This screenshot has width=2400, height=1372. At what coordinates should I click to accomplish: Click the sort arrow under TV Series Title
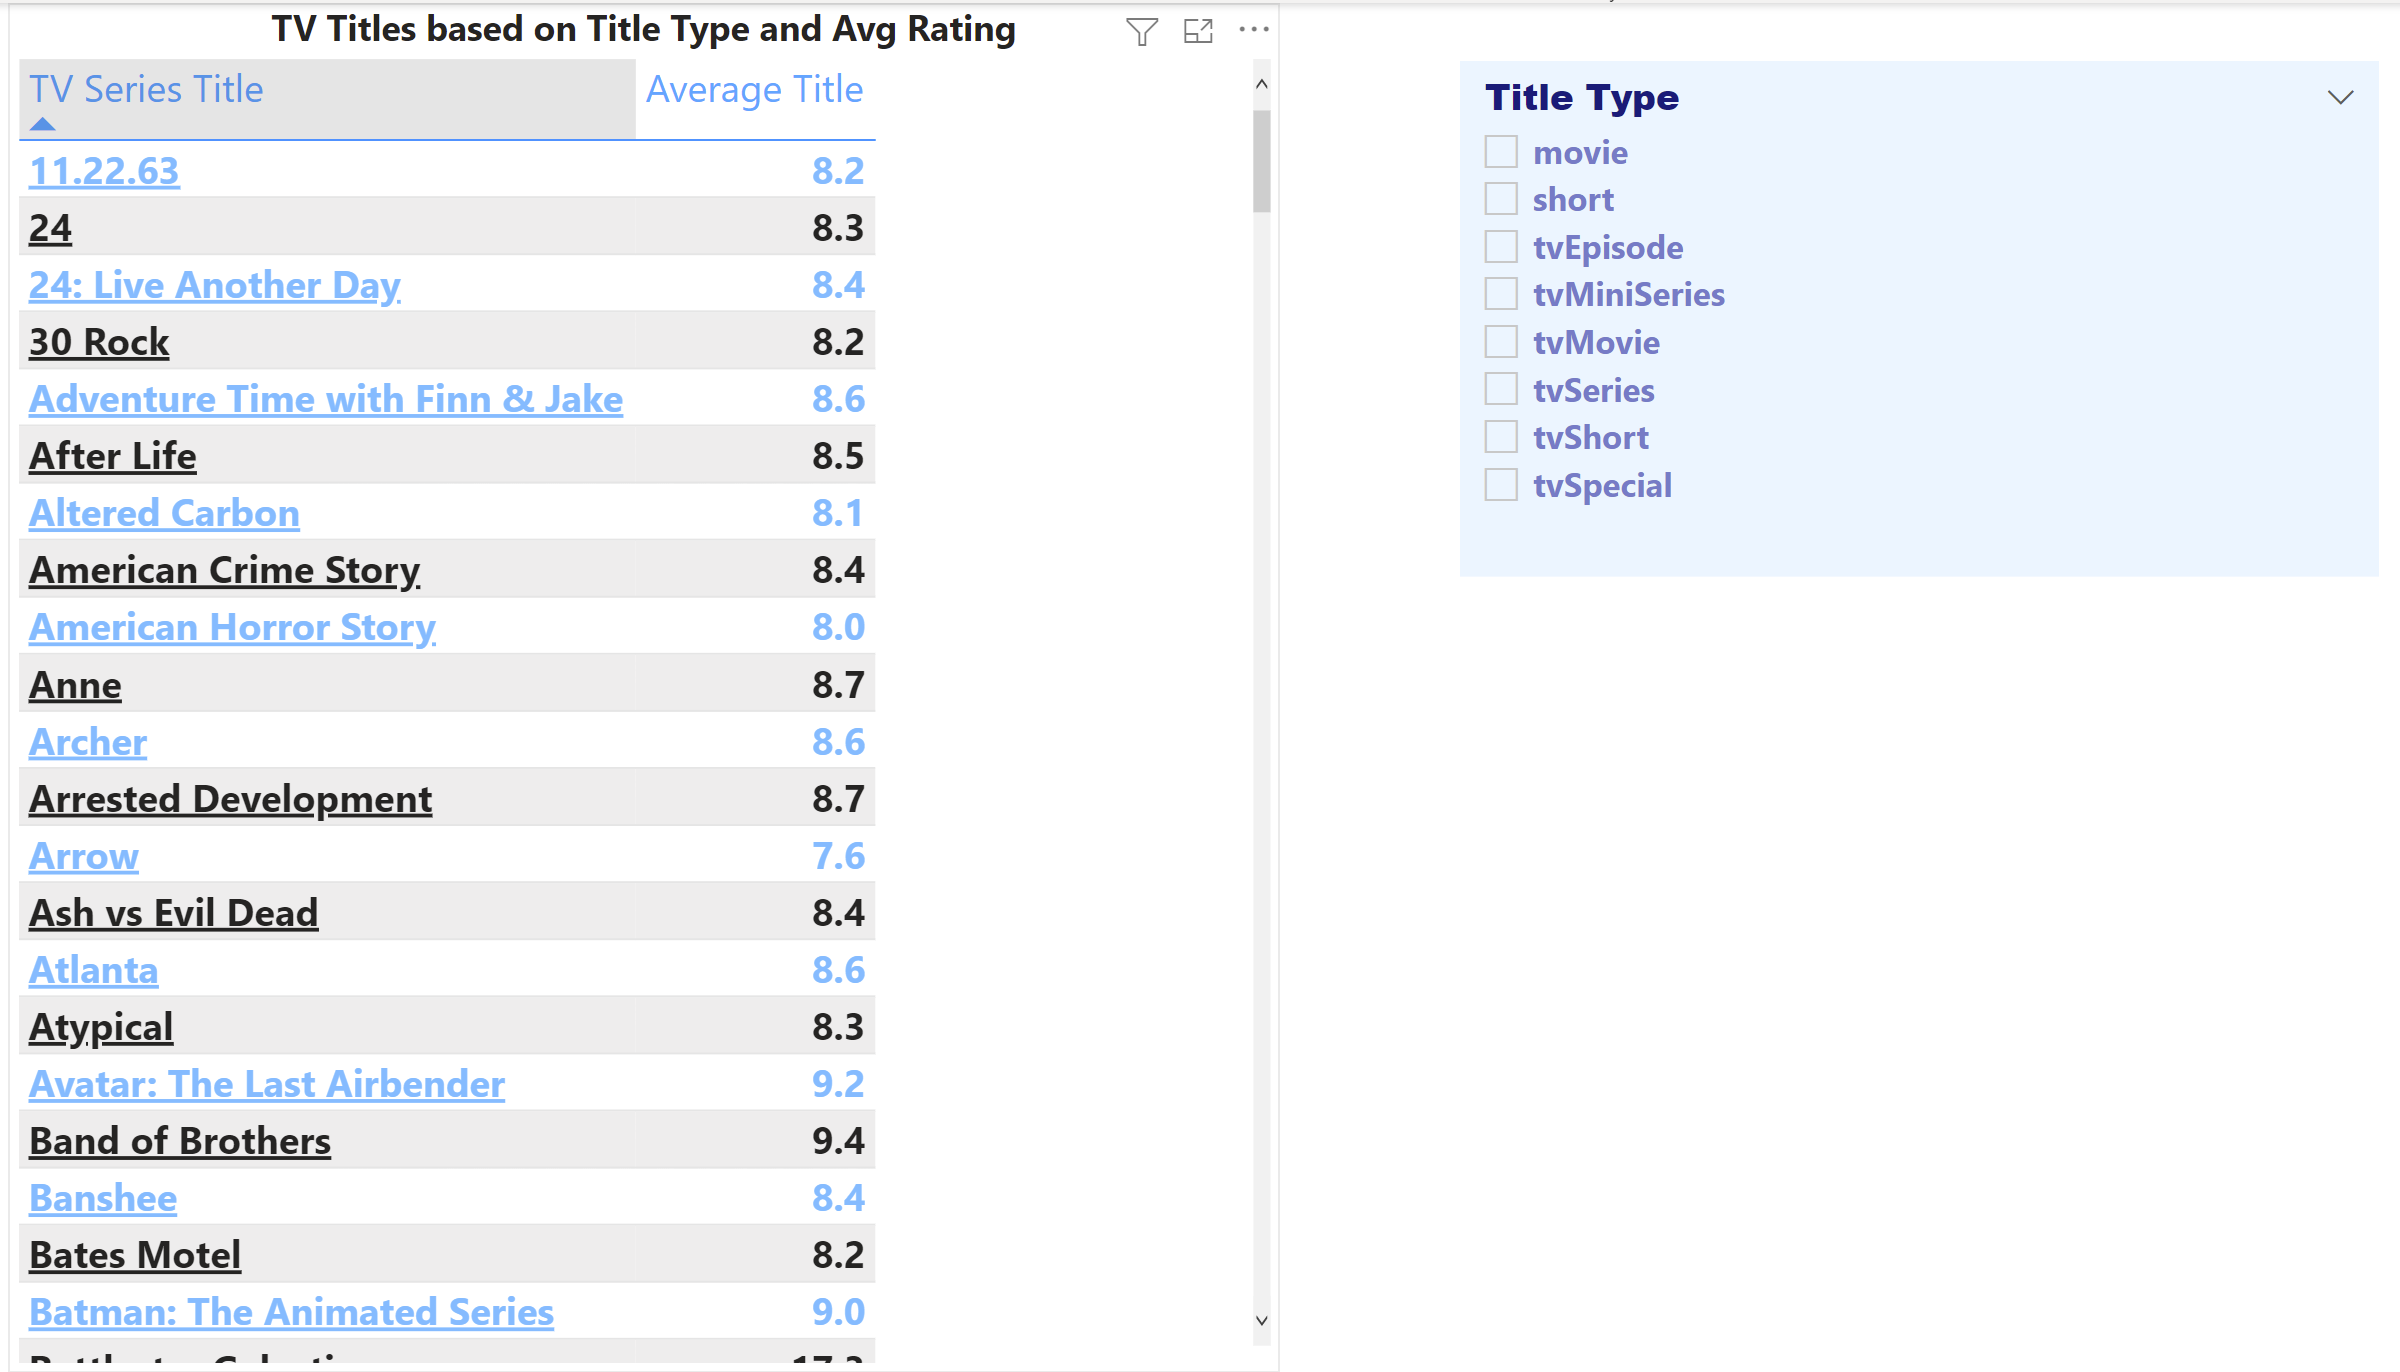(x=43, y=124)
